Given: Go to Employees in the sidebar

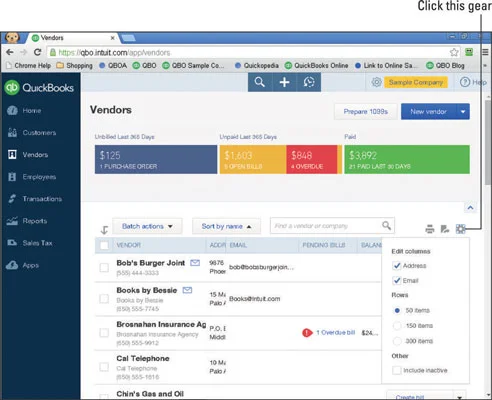Looking at the screenshot, I should 32,177.
